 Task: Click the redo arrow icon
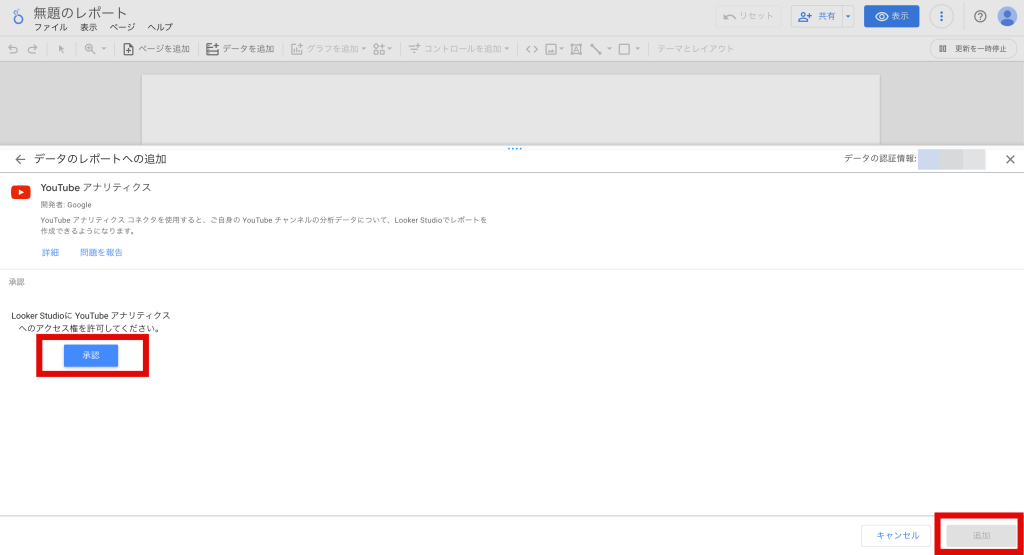click(32, 49)
